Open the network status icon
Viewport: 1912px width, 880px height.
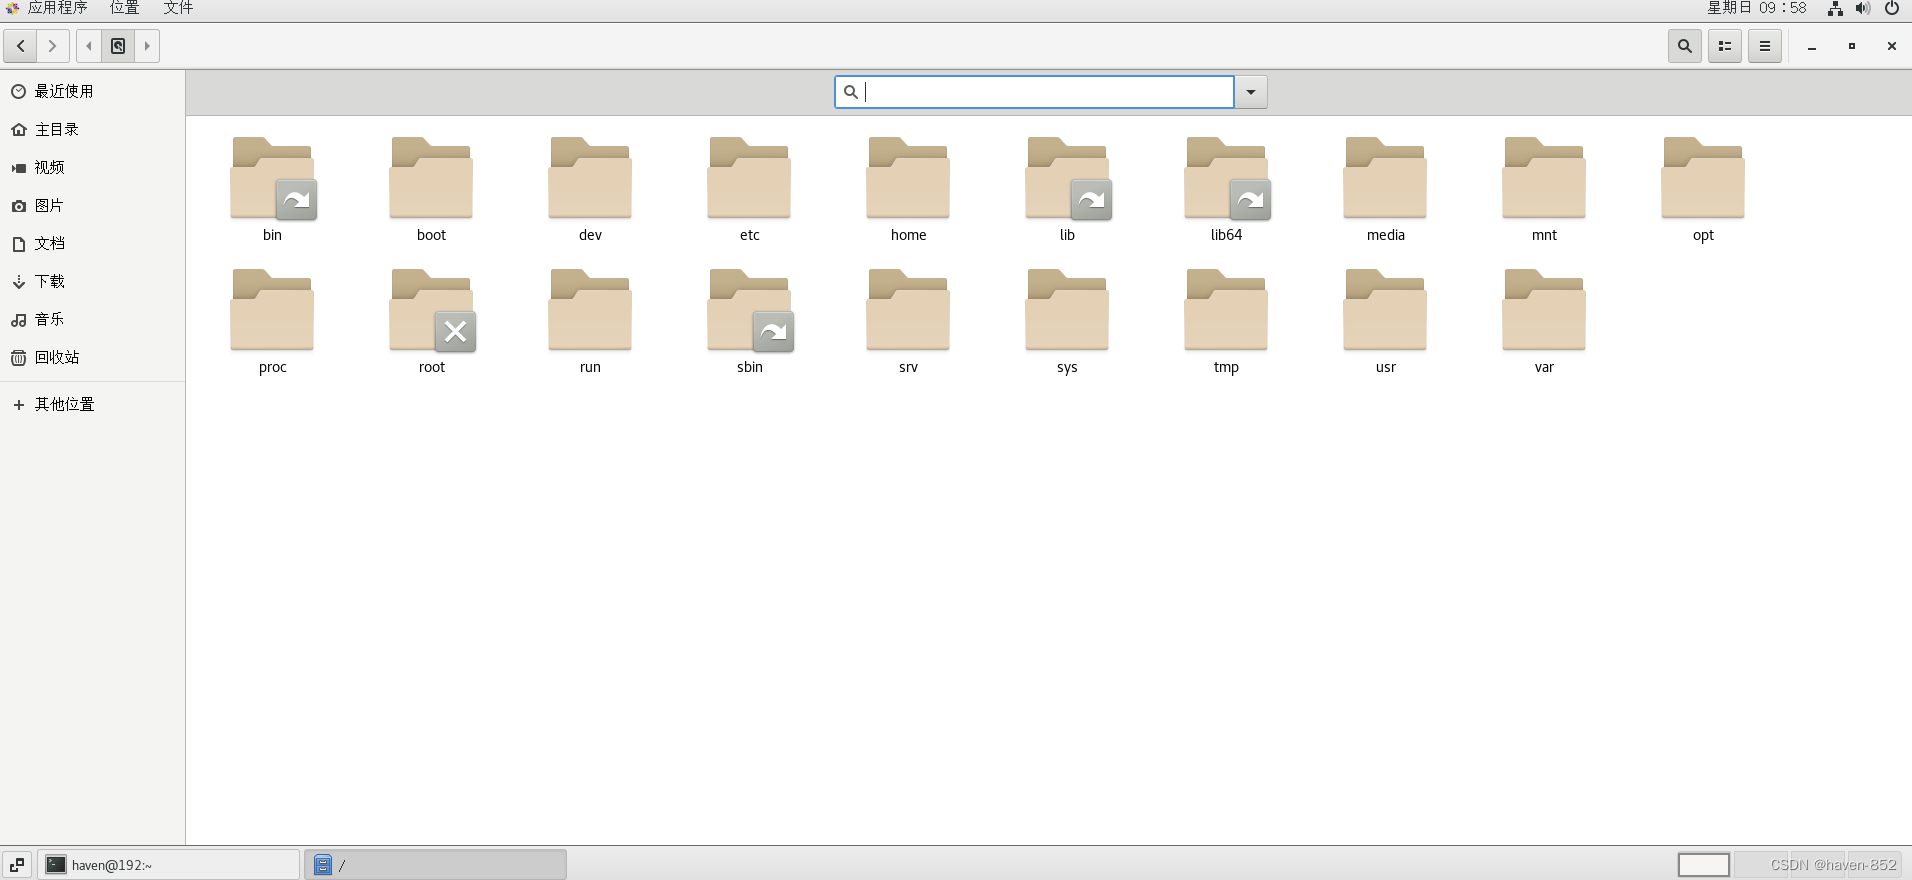(1835, 8)
